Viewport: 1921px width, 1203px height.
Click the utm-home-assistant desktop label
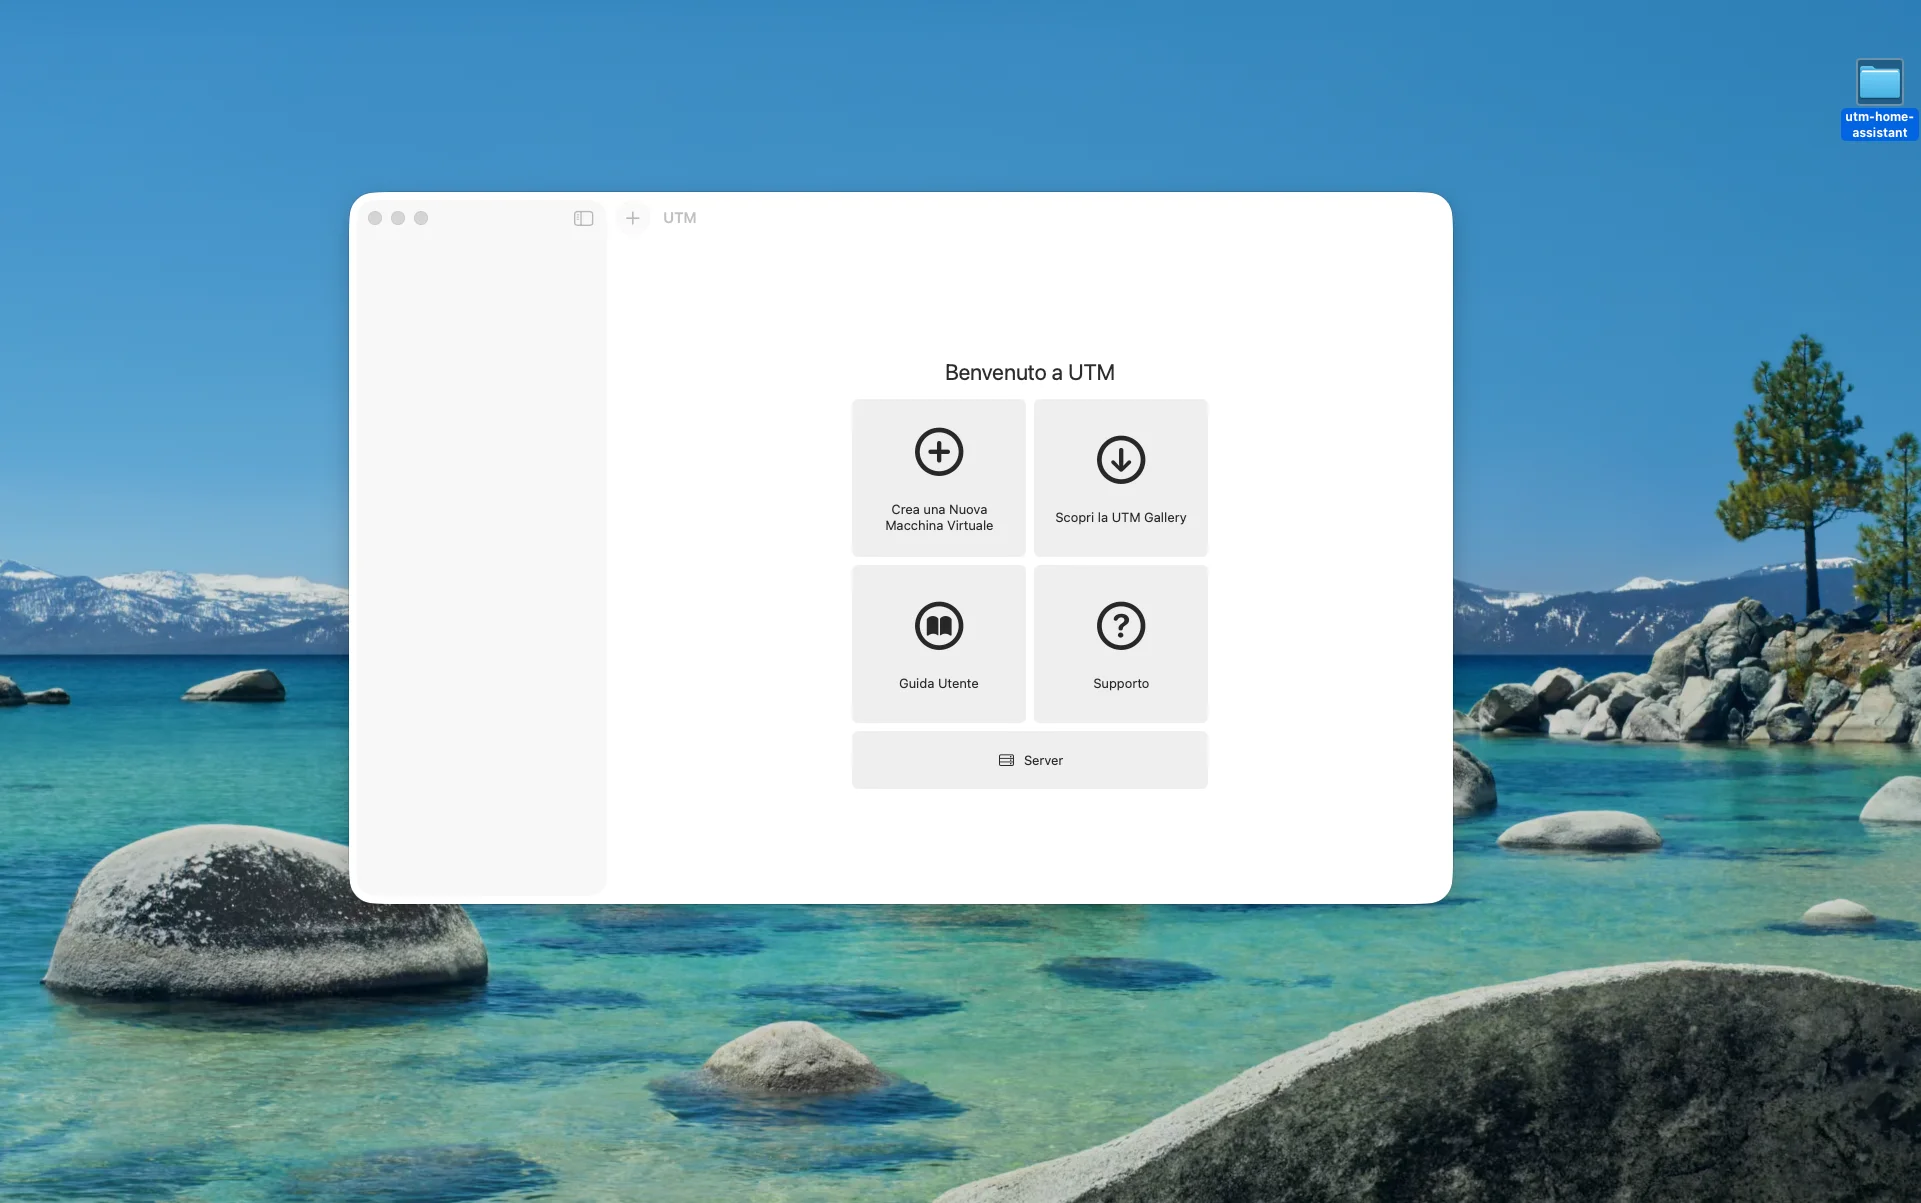1879,124
